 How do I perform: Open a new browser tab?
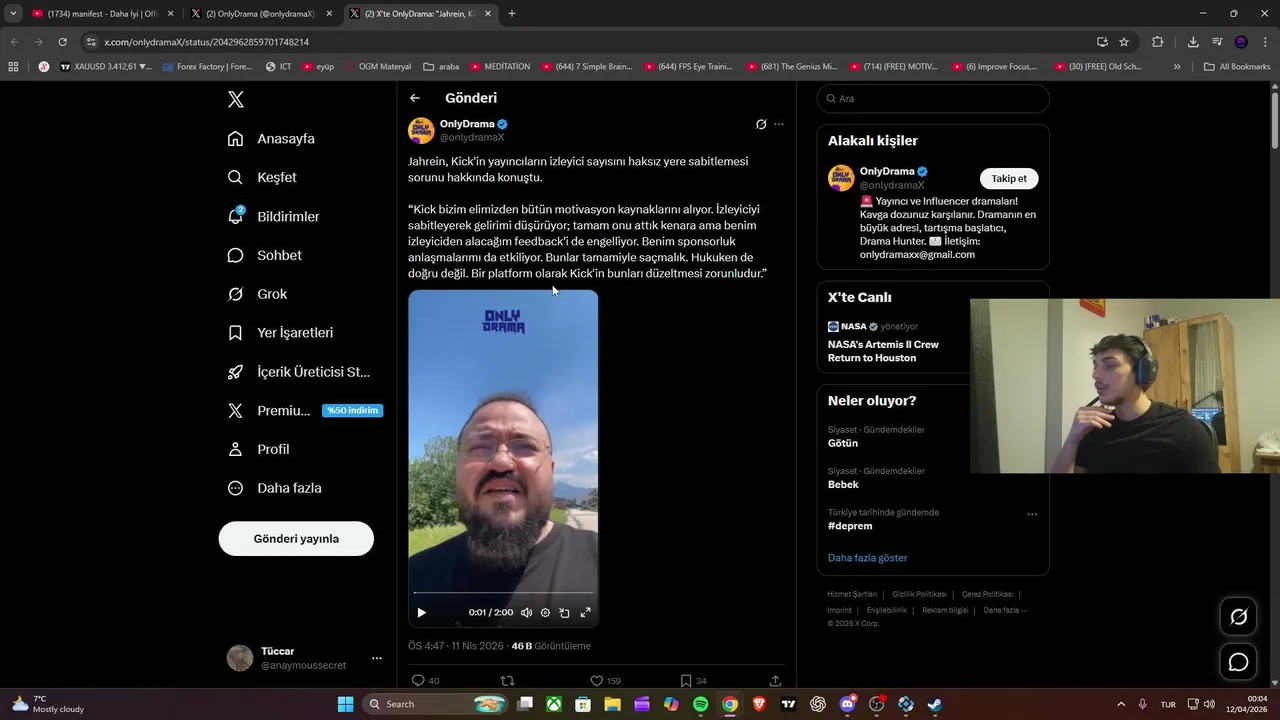point(512,14)
